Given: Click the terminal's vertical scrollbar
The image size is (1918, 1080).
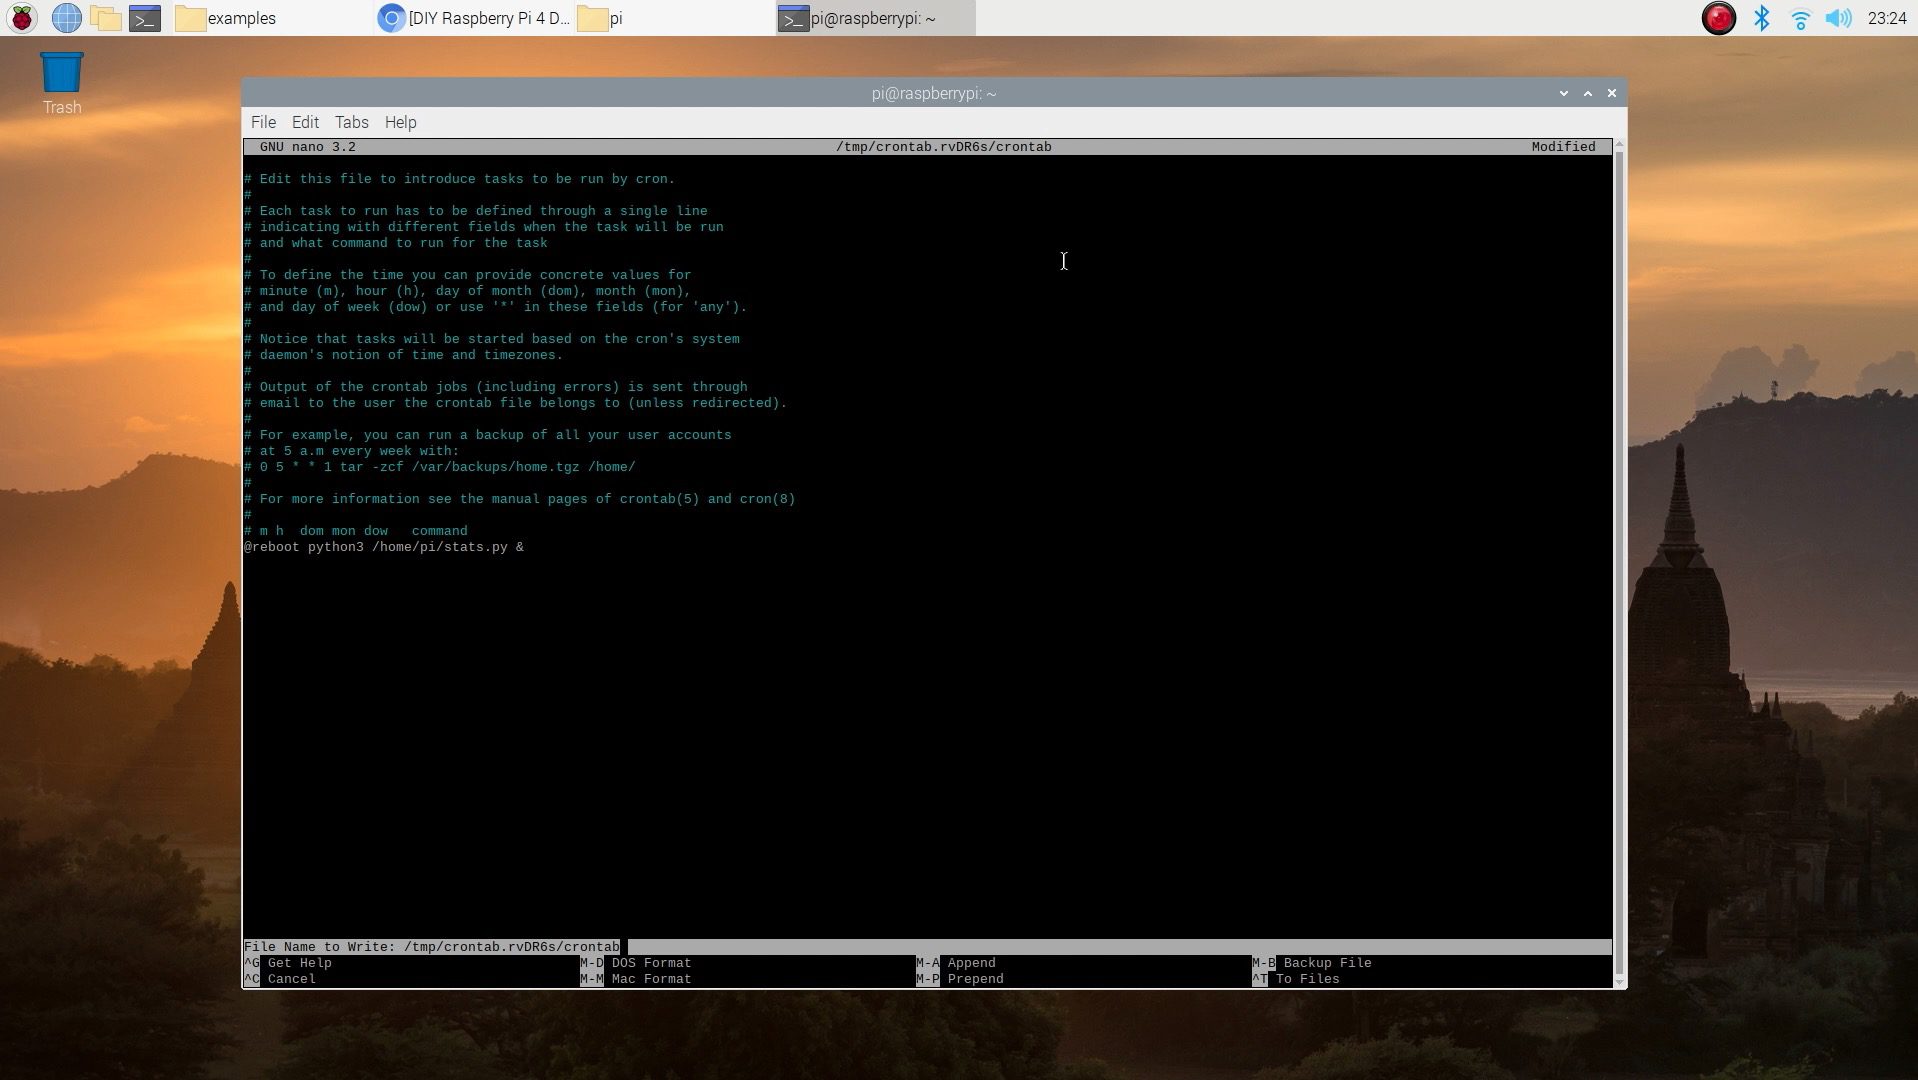Looking at the screenshot, I should click(x=1619, y=560).
